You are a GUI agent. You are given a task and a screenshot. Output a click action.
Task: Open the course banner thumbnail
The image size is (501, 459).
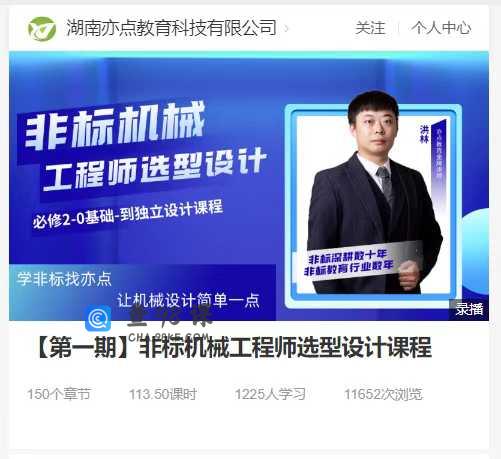click(249, 186)
